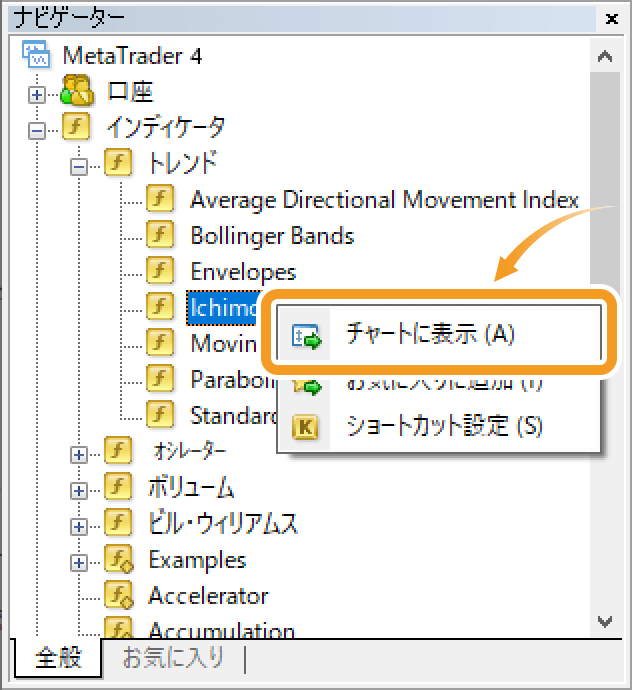Expand the オシレーター node

click(79, 455)
